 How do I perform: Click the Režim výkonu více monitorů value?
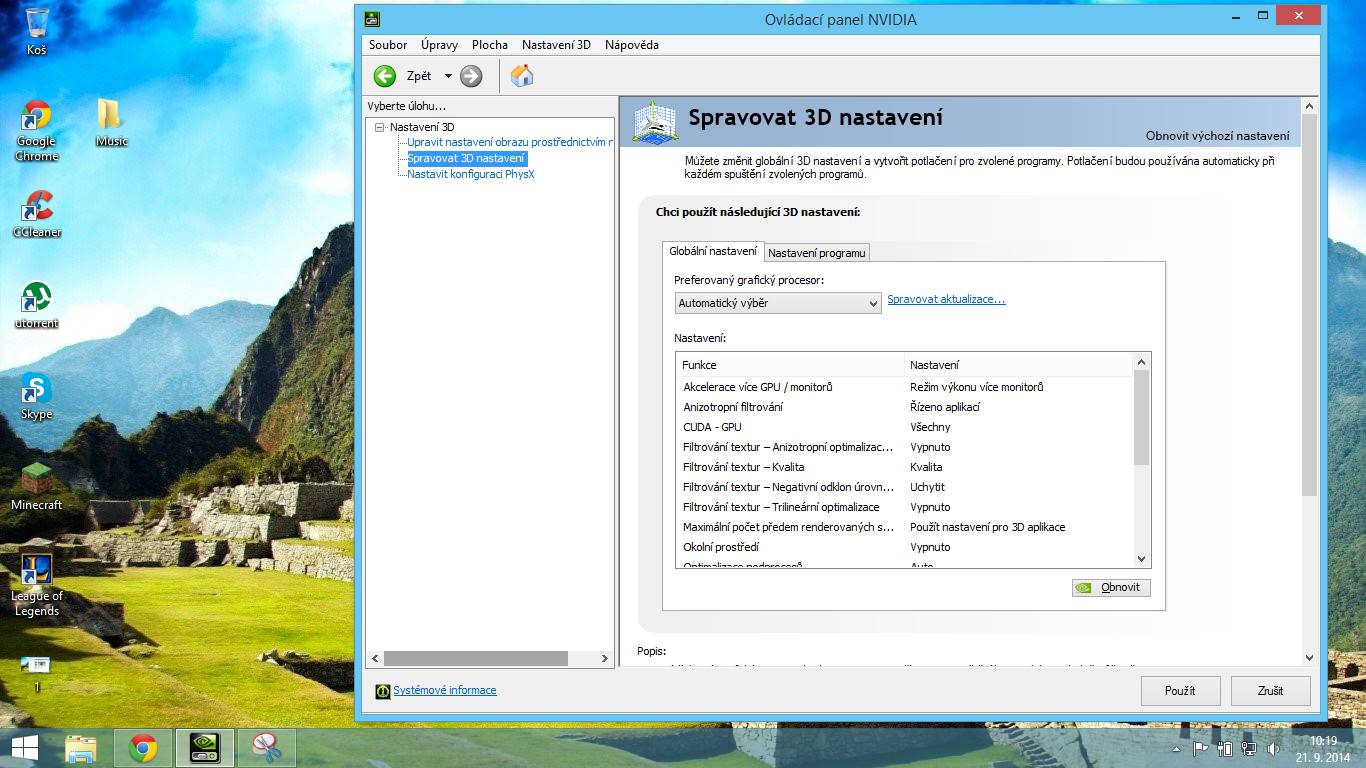(977, 387)
